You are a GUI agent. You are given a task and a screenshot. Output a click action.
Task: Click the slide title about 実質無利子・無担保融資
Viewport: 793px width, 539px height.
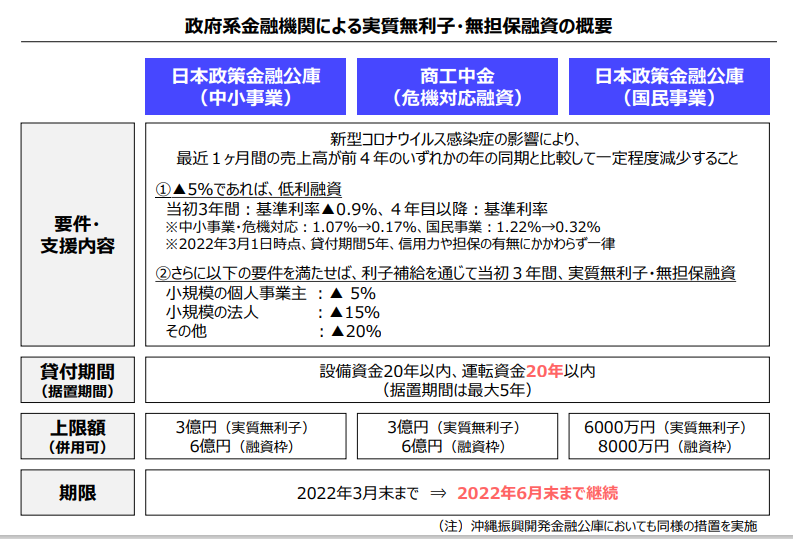[398, 24]
